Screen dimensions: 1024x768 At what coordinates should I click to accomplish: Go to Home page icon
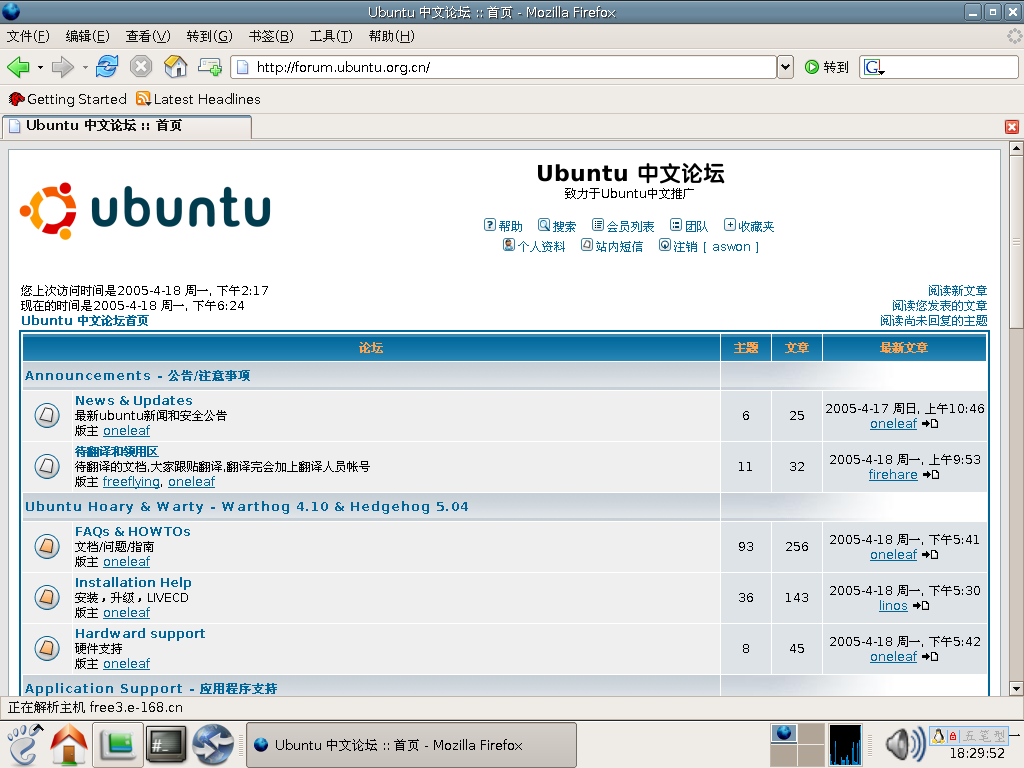[x=175, y=67]
